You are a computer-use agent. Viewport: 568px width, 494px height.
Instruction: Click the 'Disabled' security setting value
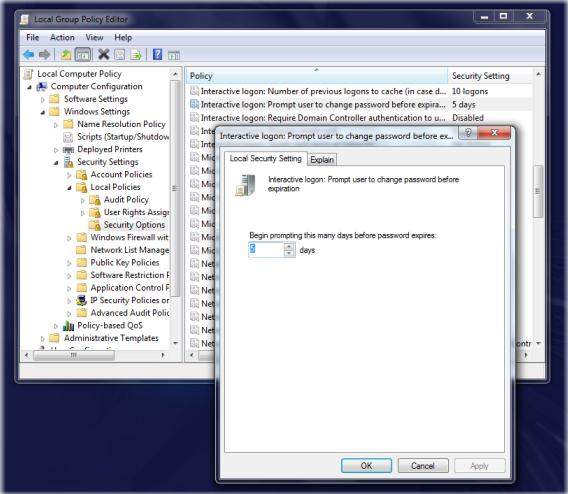[x=468, y=118]
